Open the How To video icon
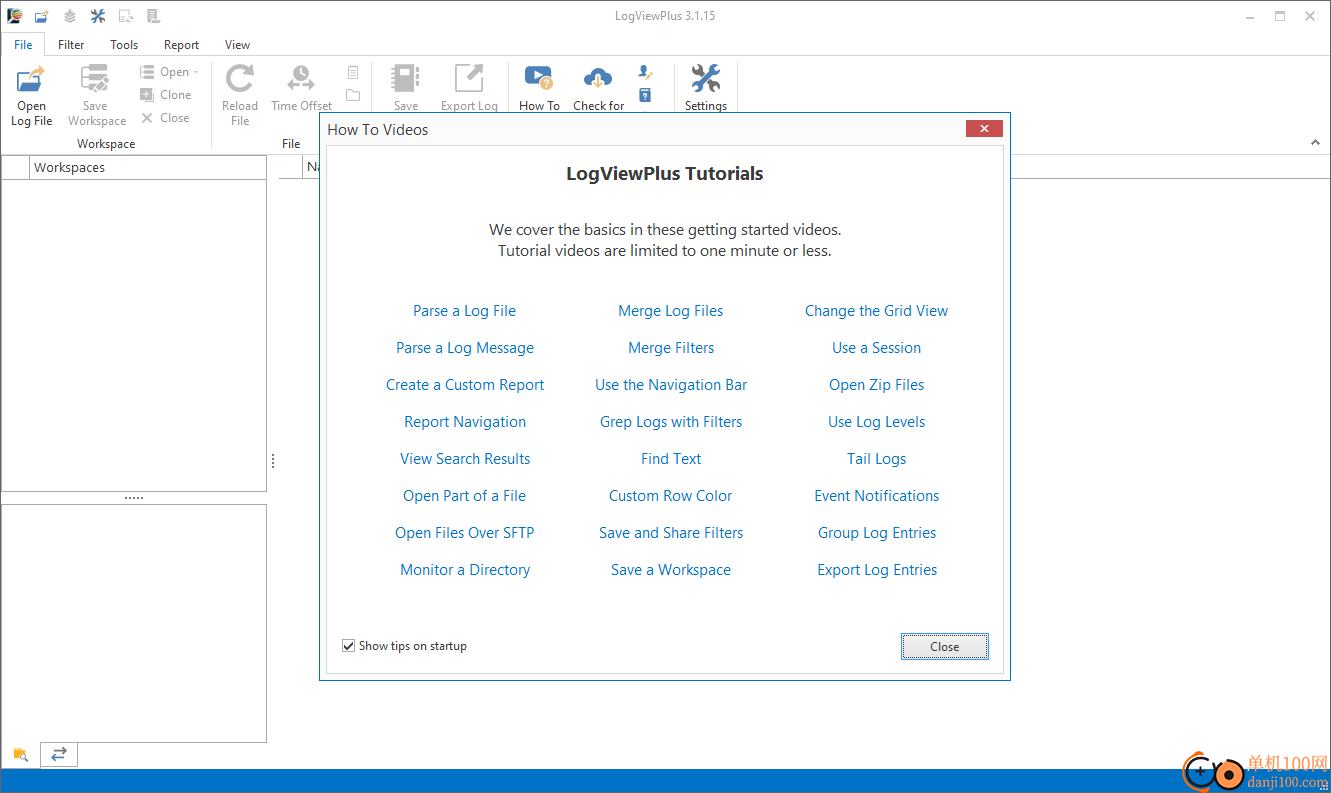 pos(538,79)
